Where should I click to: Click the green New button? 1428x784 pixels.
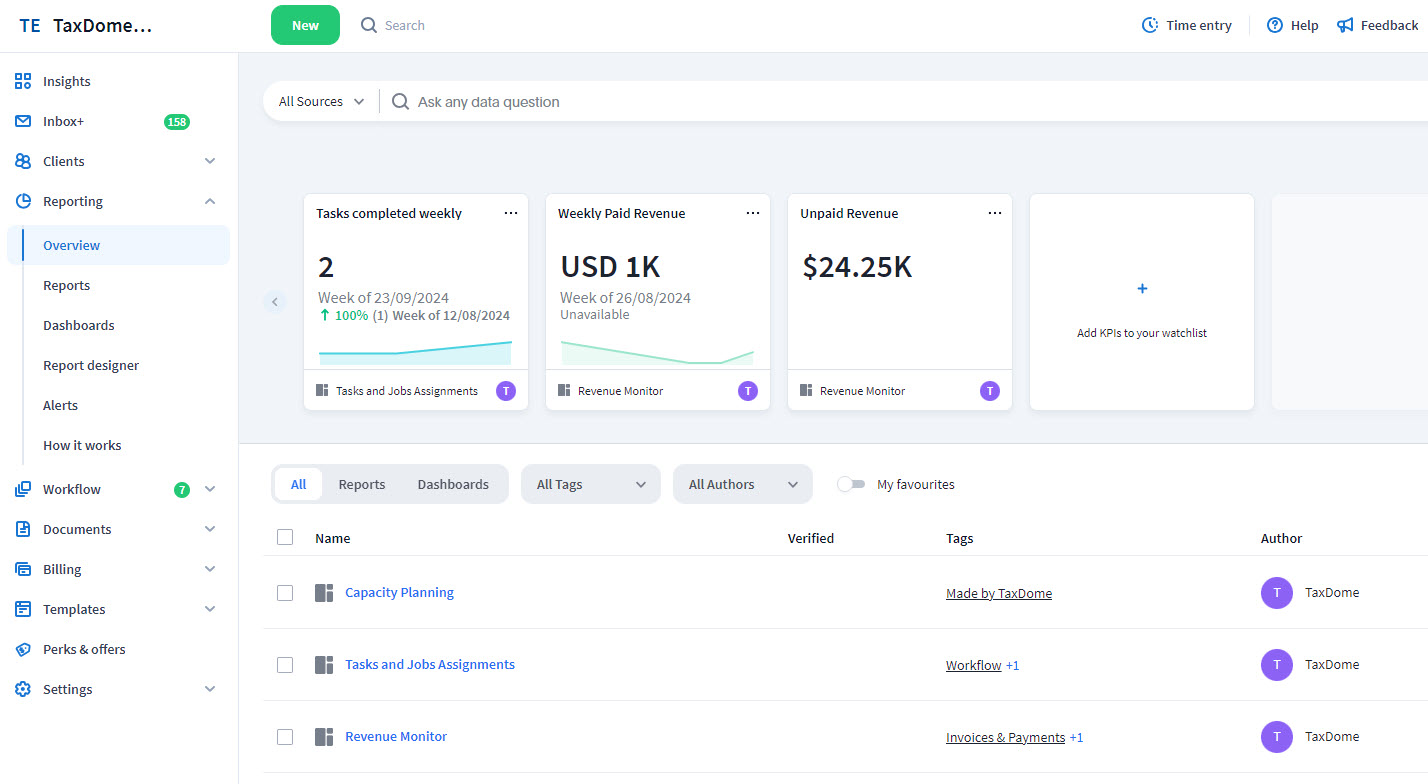[x=305, y=25]
